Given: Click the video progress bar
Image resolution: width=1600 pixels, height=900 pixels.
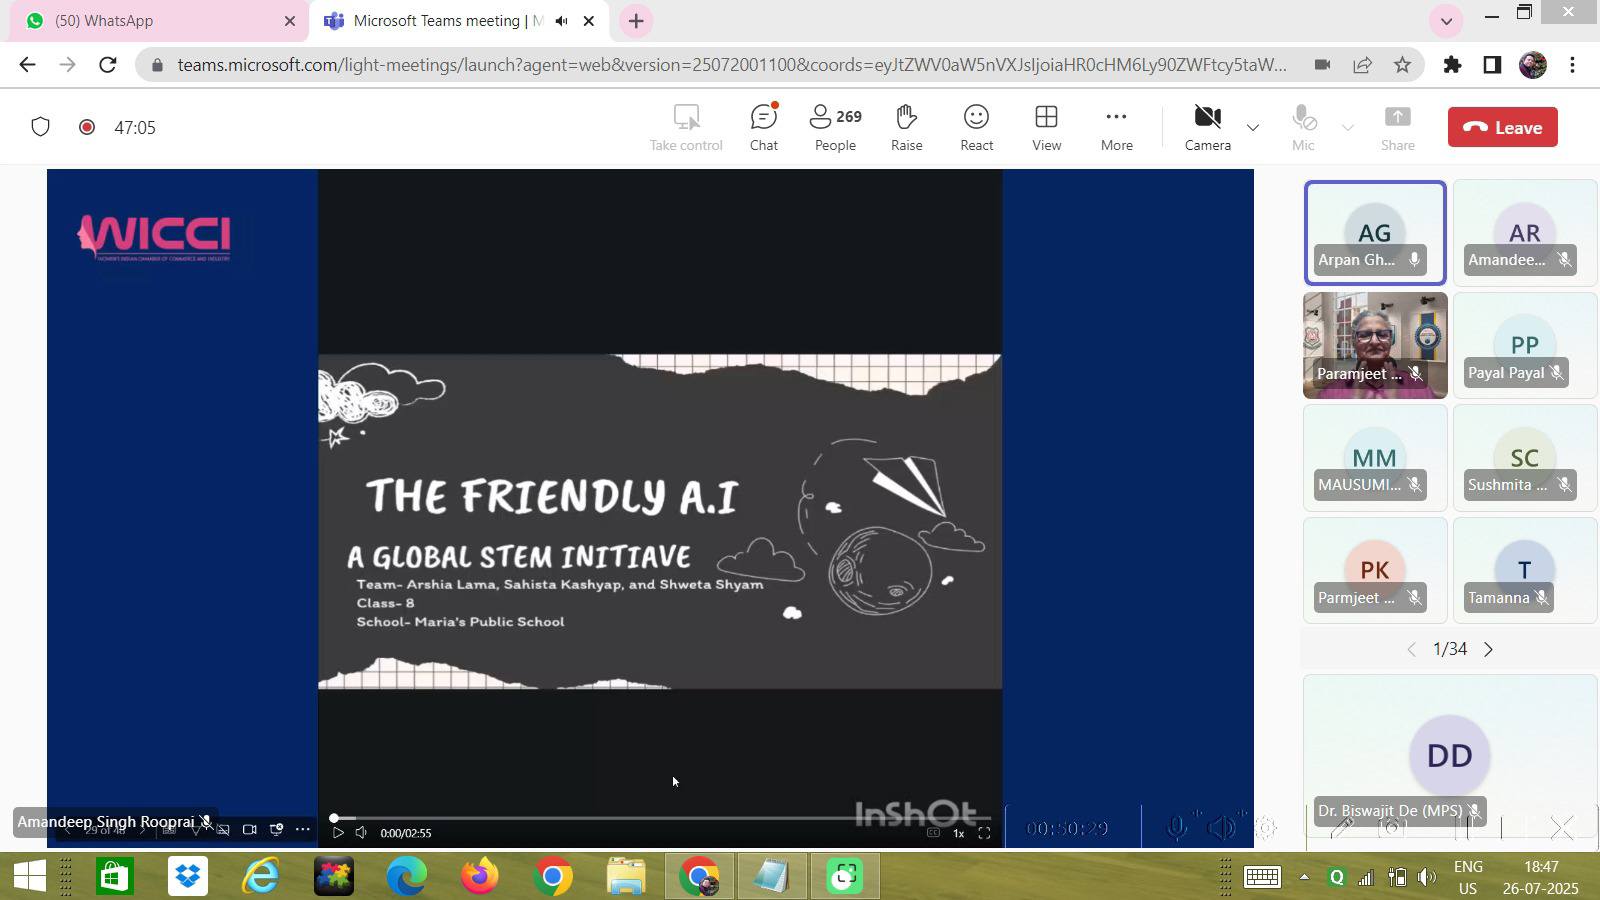Looking at the screenshot, I should click(x=600, y=818).
